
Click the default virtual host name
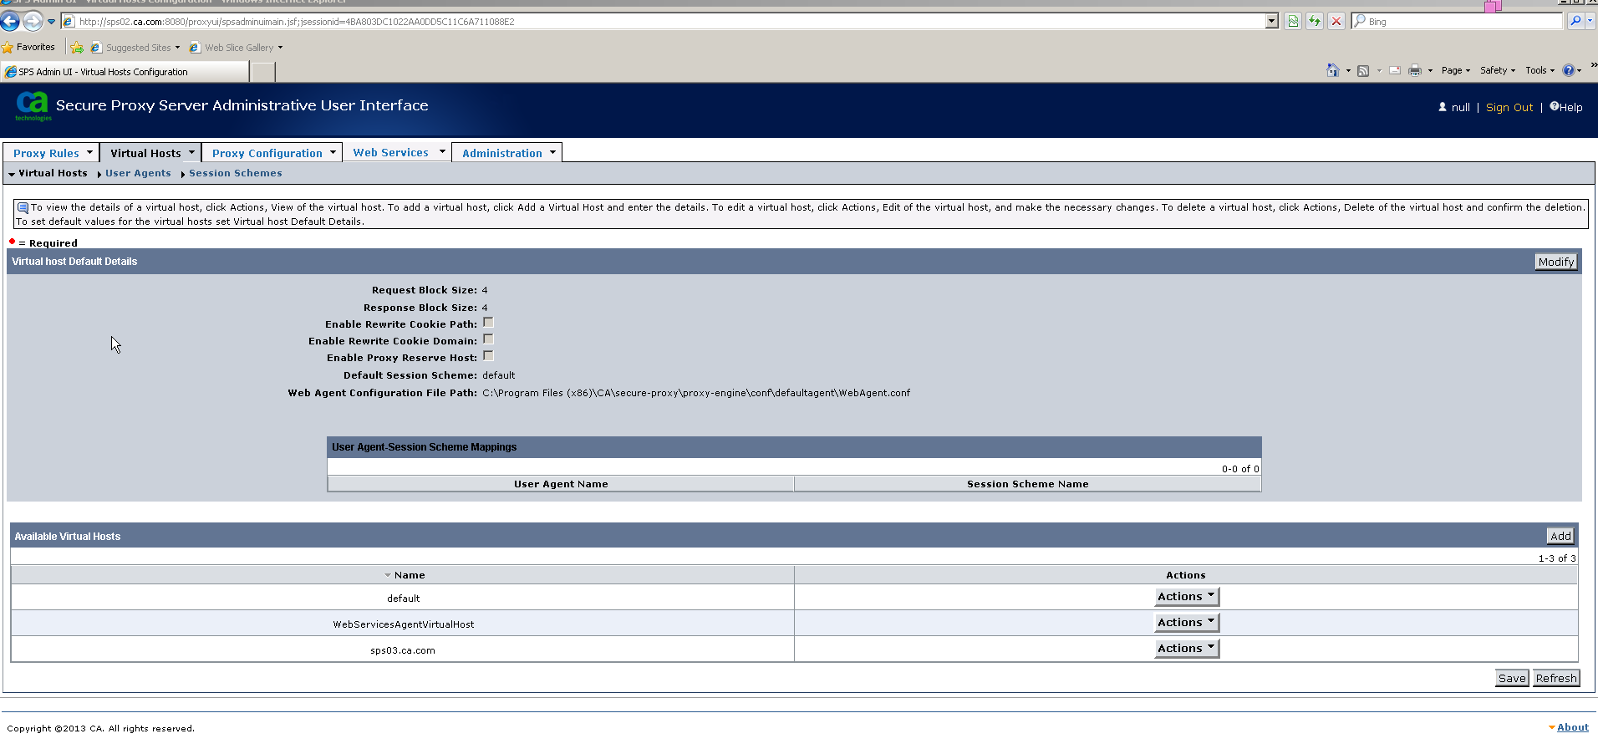[403, 598]
